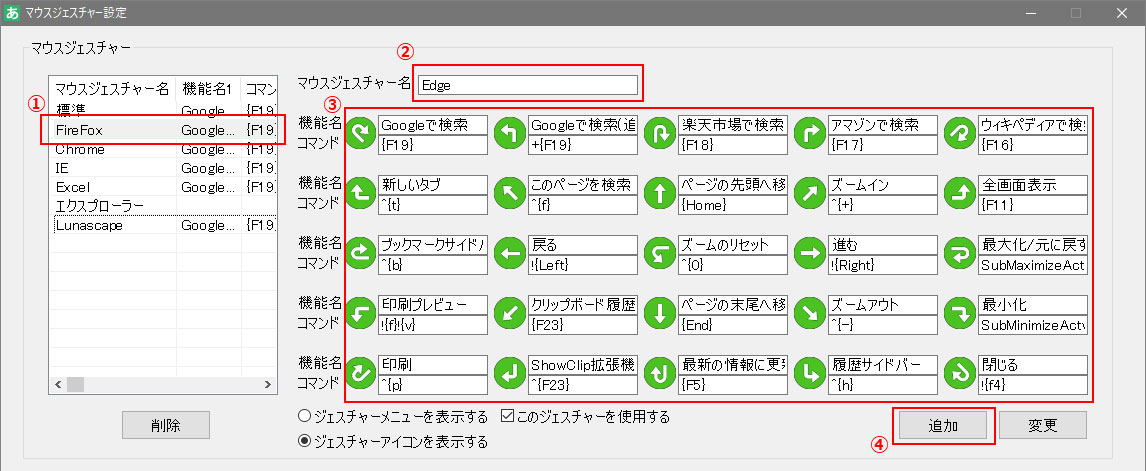Click the !{f4} command field

point(1033,384)
